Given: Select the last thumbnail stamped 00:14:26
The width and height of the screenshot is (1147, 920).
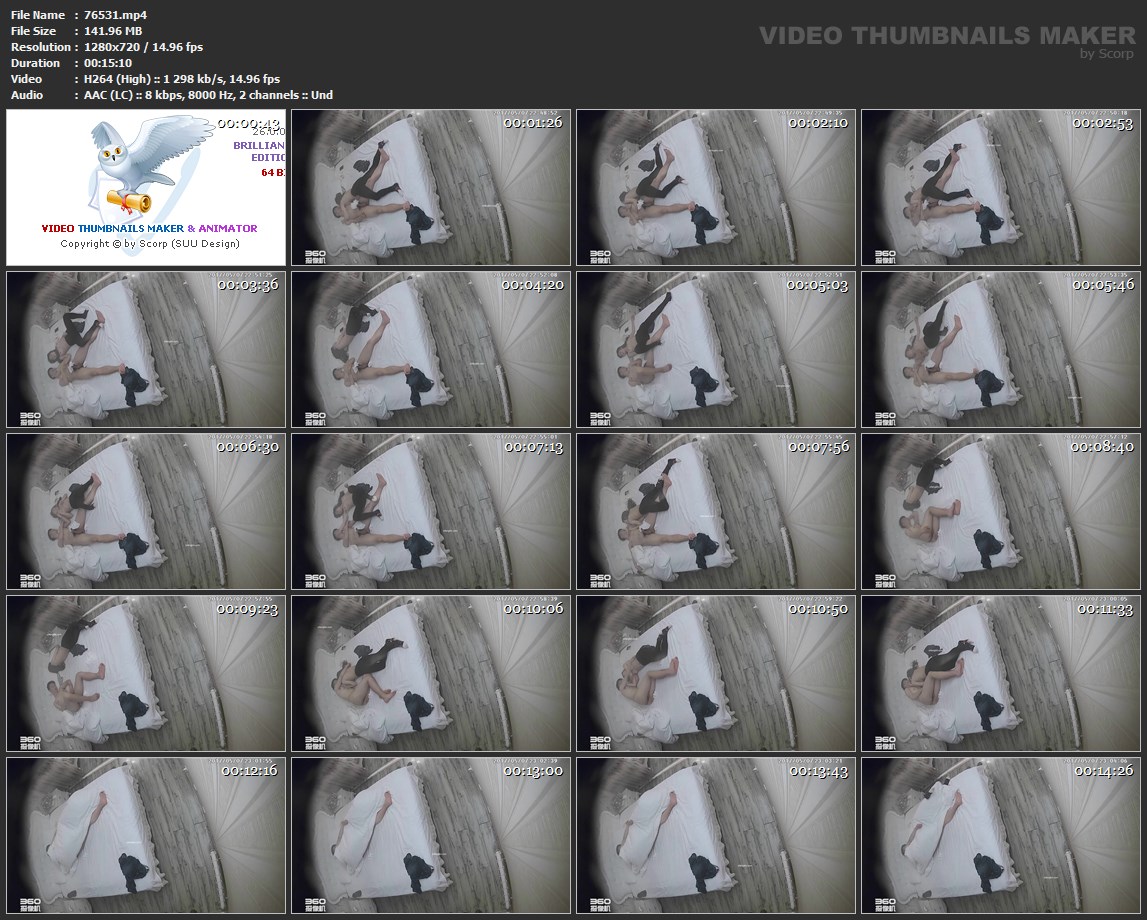Looking at the screenshot, I should click(x=1000, y=835).
